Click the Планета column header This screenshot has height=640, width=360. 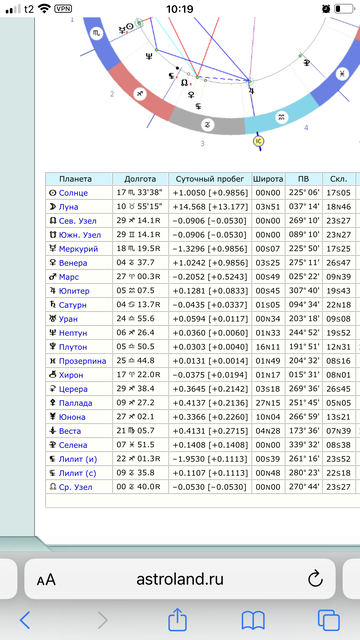pos(79,179)
